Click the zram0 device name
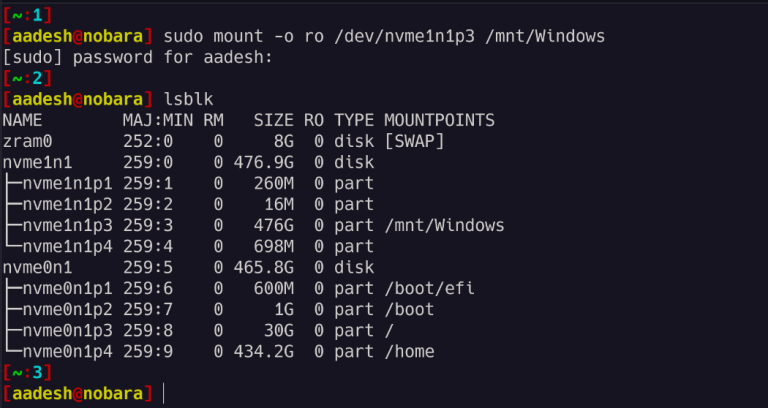 pyautogui.click(x=27, y=142)
